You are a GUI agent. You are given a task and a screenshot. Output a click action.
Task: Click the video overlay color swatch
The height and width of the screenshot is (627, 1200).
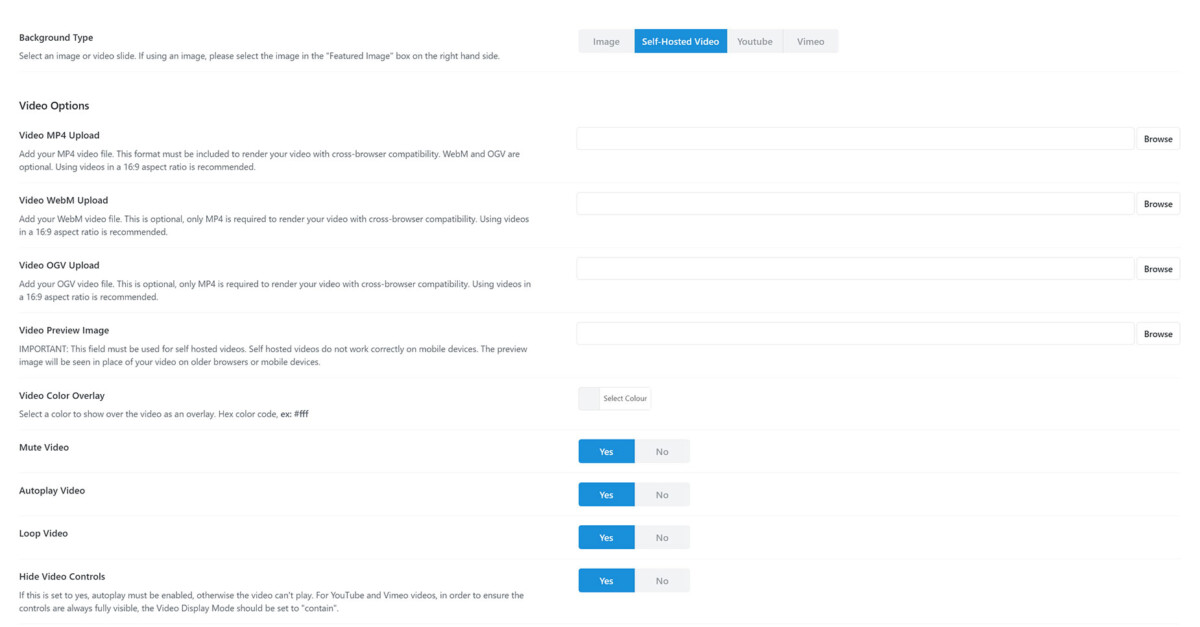(x=589, y=397)
